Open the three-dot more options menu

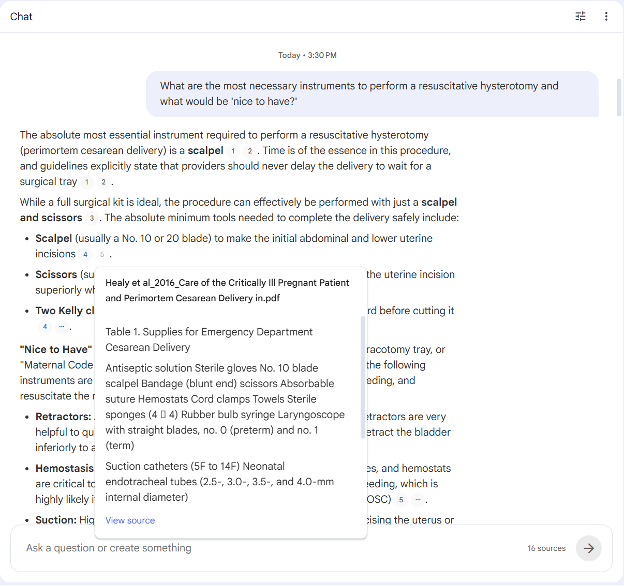point(606,16)
